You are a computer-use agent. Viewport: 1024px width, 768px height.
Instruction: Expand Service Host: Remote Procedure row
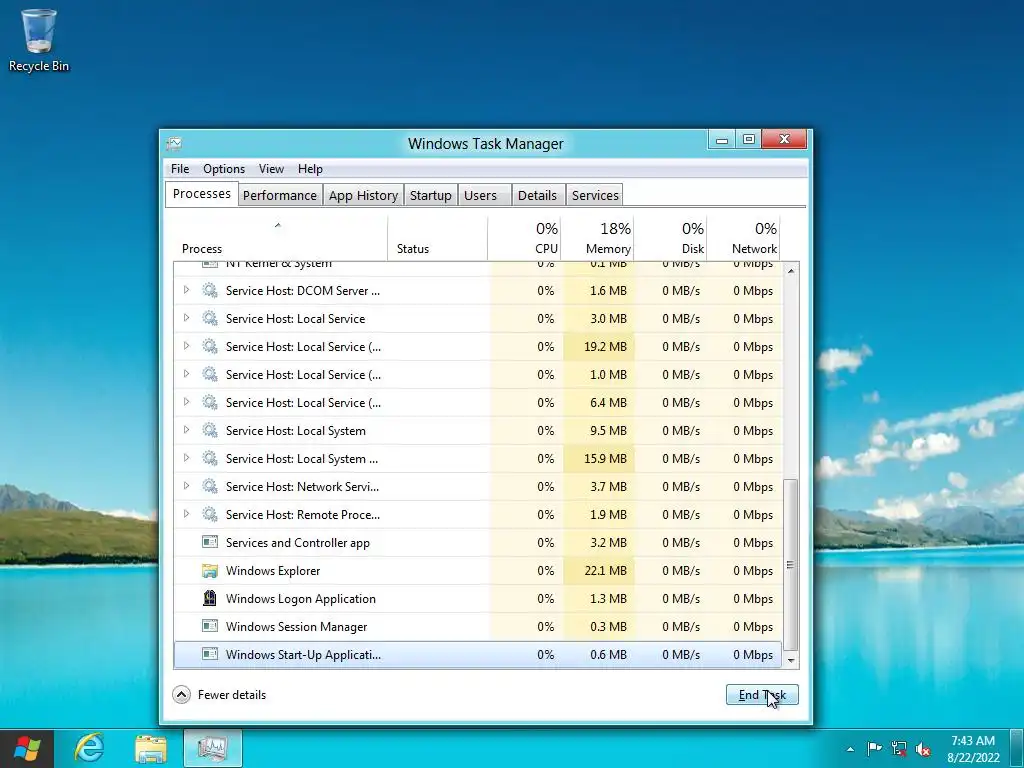coord(186,514)
